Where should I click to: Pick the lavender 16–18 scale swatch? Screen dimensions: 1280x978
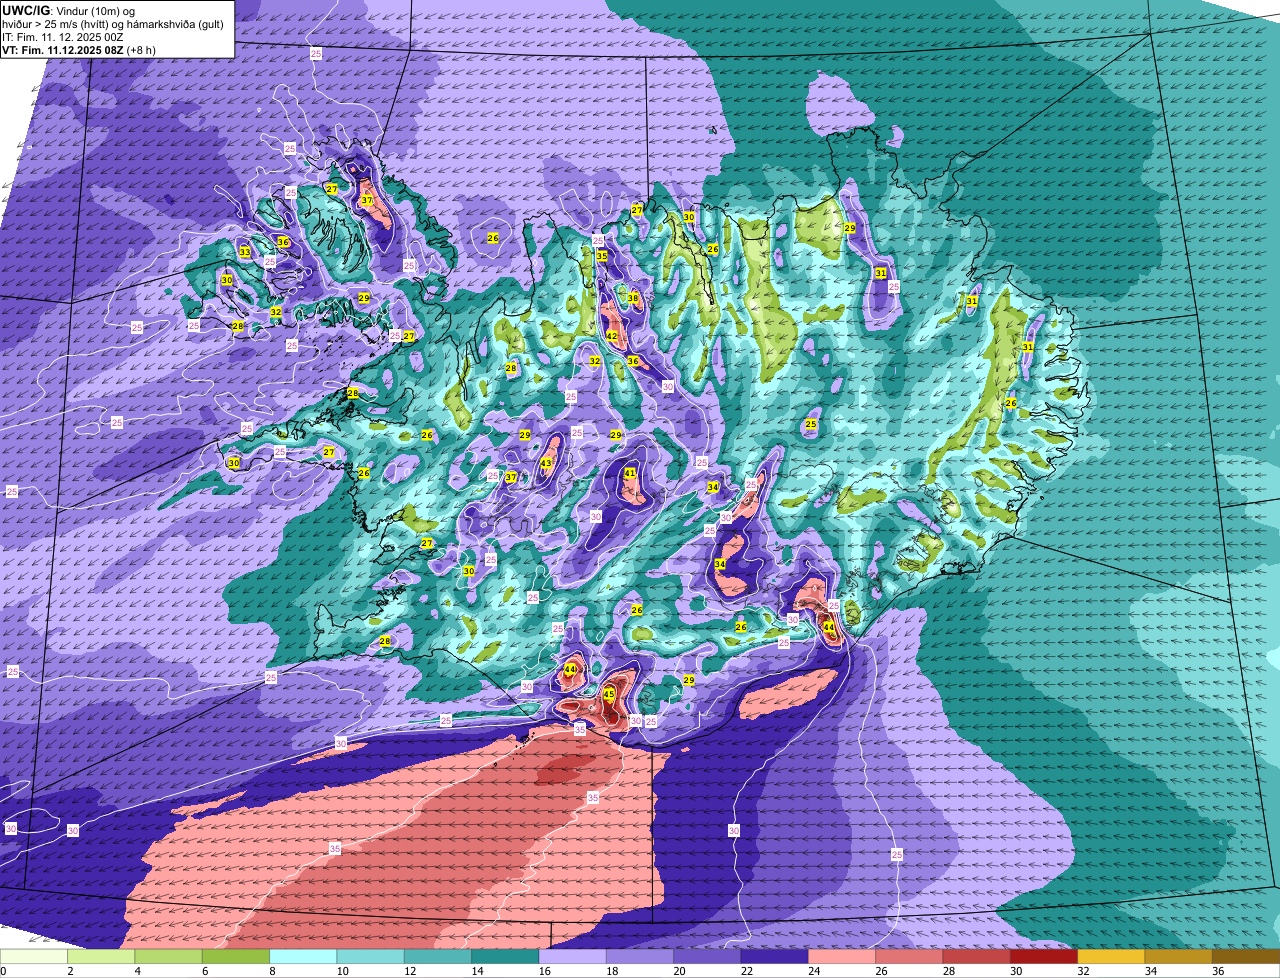pos(572,956)
